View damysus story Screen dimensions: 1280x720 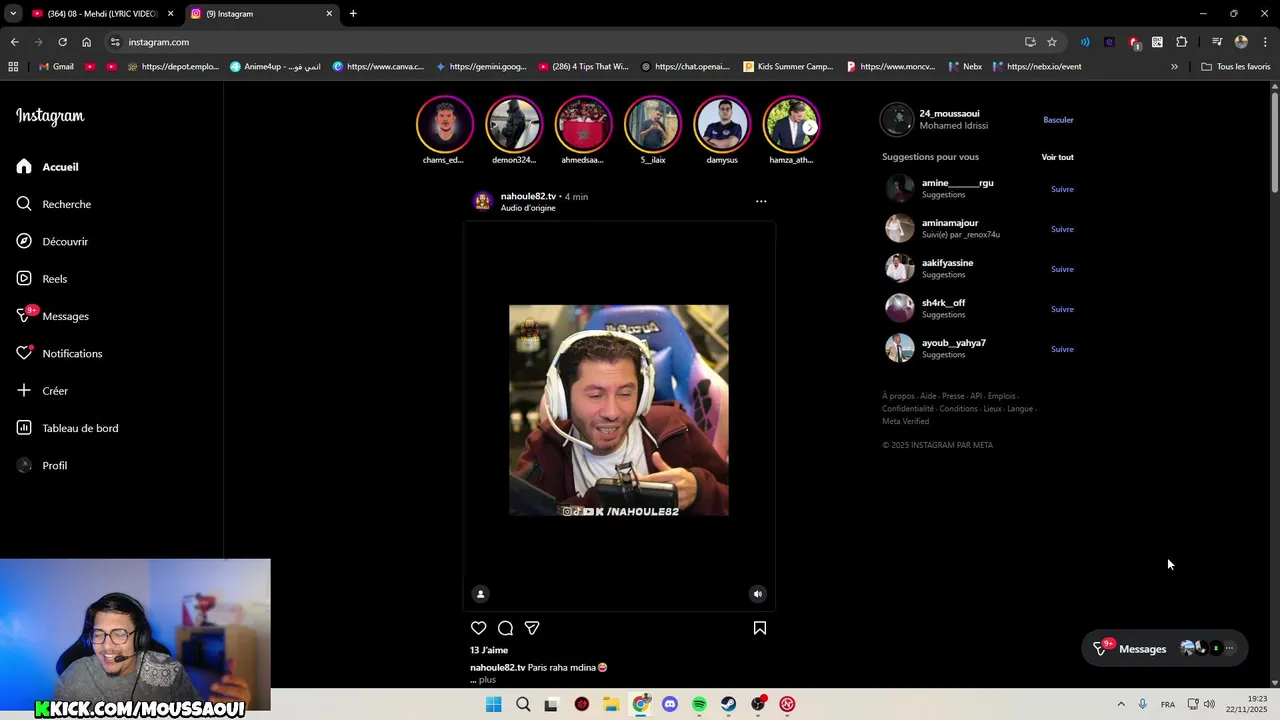(x=722, y=124)
